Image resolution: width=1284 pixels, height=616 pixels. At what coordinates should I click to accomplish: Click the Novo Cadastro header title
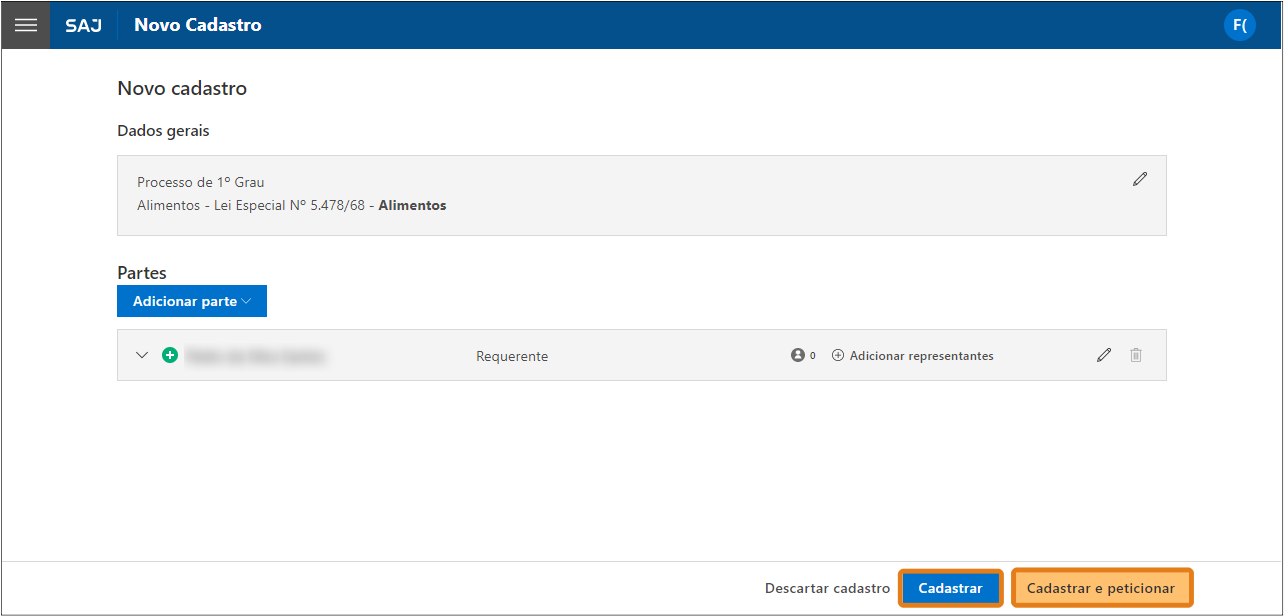click(x=198, y=25)
